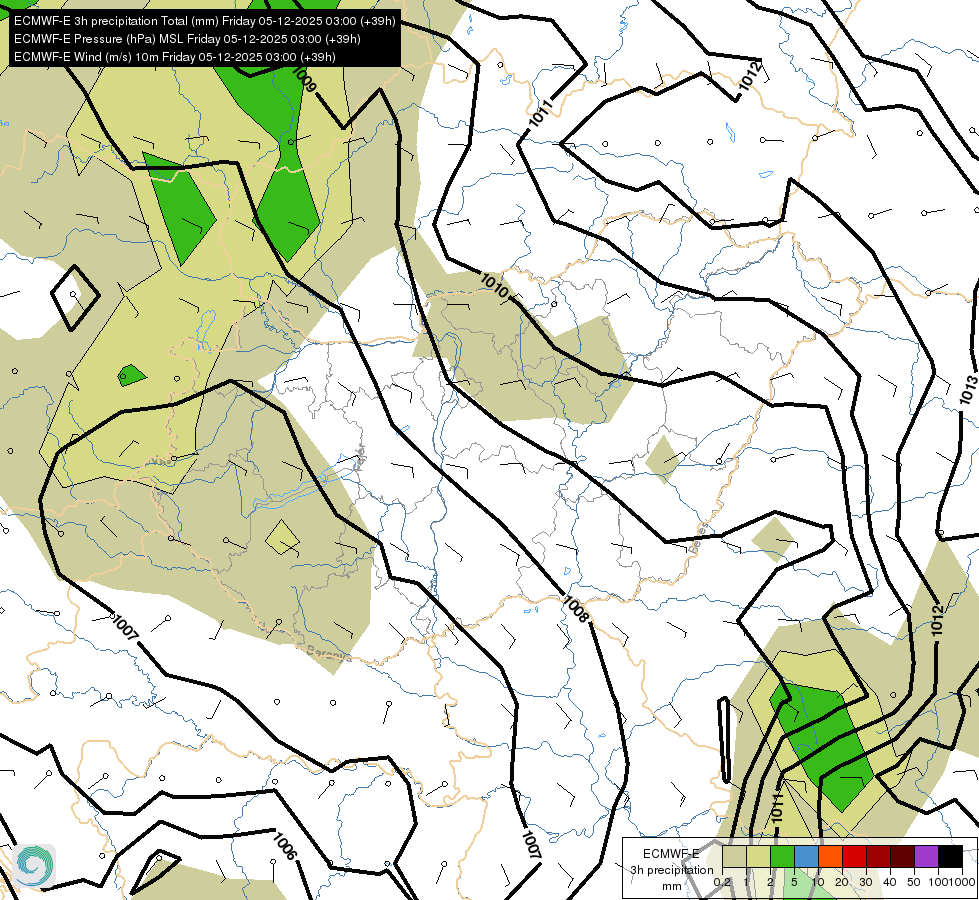Select the green 2–5 mm legend swatch
The height and width of the screenshot is (900, 979).
pyautogui.click(x=782, y=856)
